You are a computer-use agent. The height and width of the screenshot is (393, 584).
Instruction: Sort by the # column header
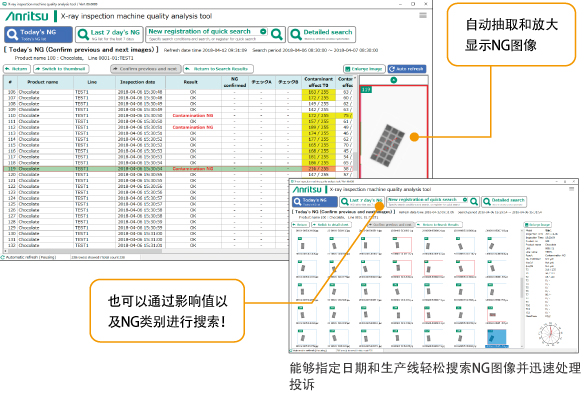(10, 82)
